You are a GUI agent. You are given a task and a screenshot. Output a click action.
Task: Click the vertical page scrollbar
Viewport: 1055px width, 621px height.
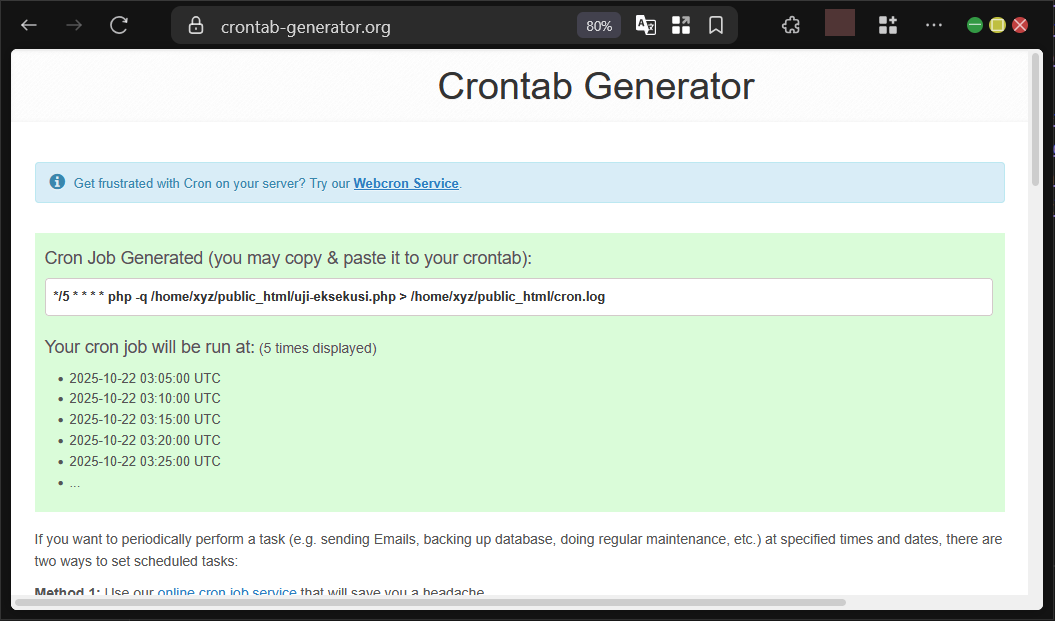(x=1035, y=120)
